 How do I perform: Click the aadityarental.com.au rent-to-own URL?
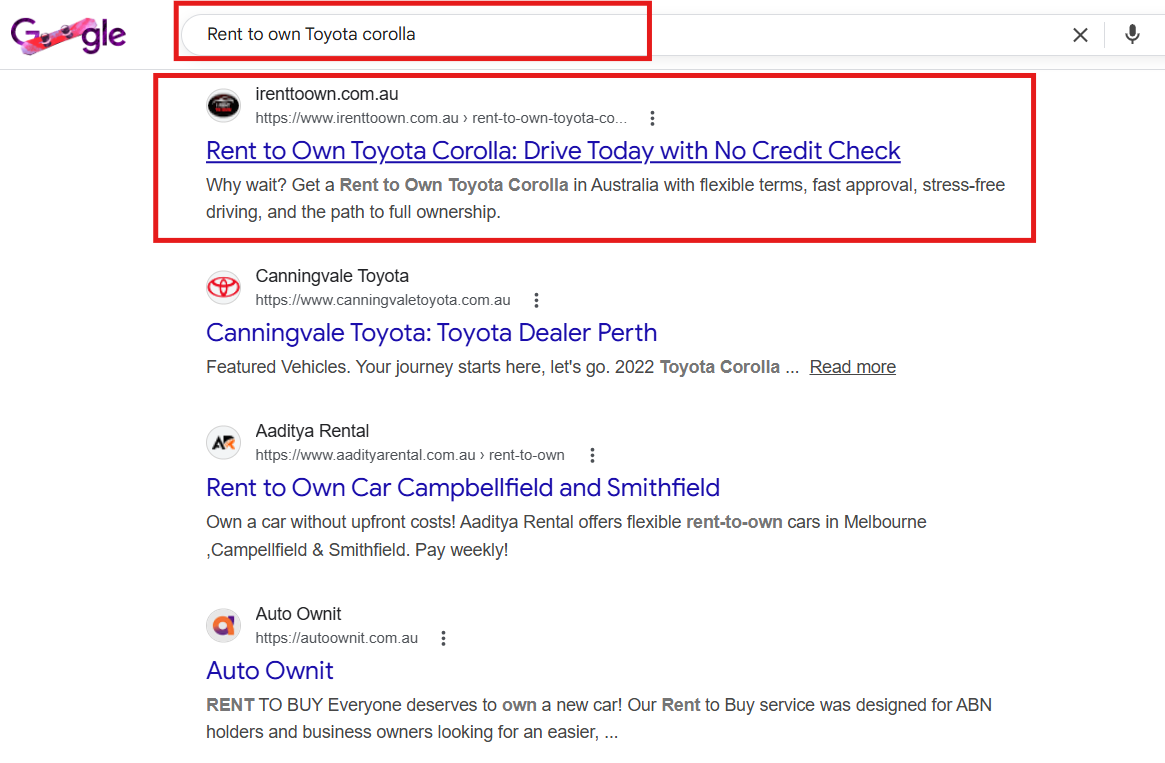(x=410, y=455)
